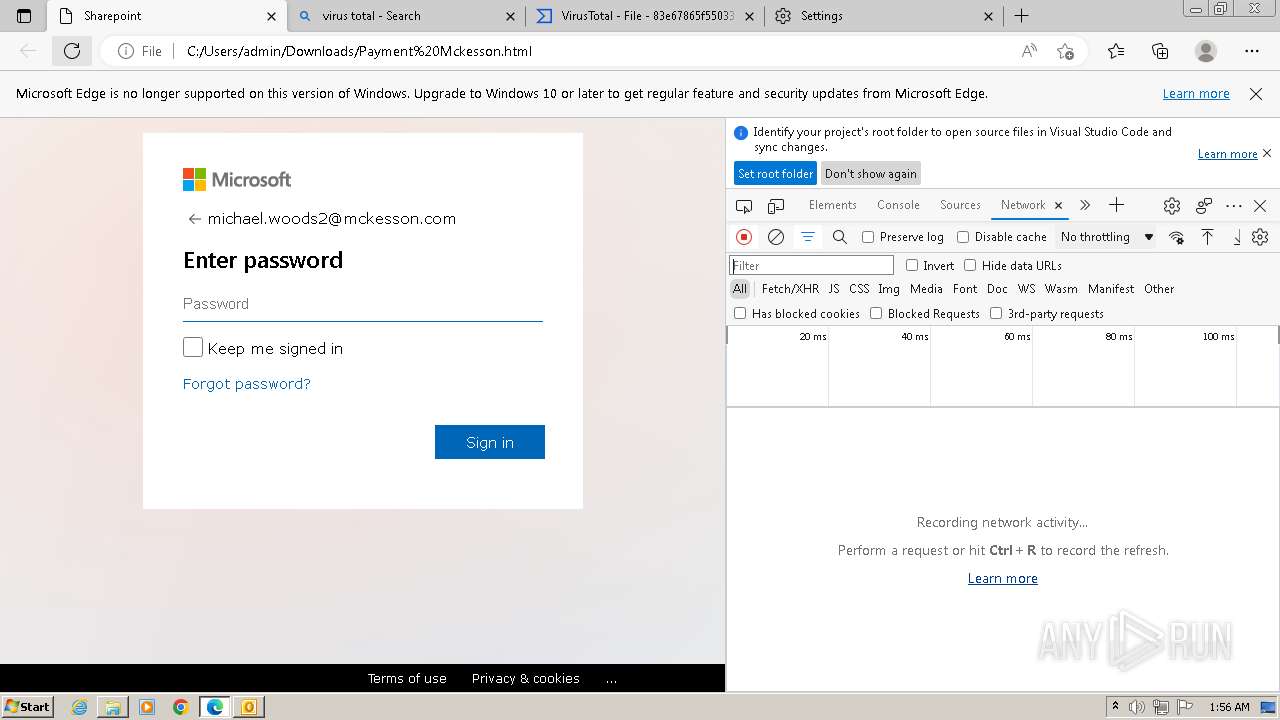Click the blue Sign in button

coord(490,442)
